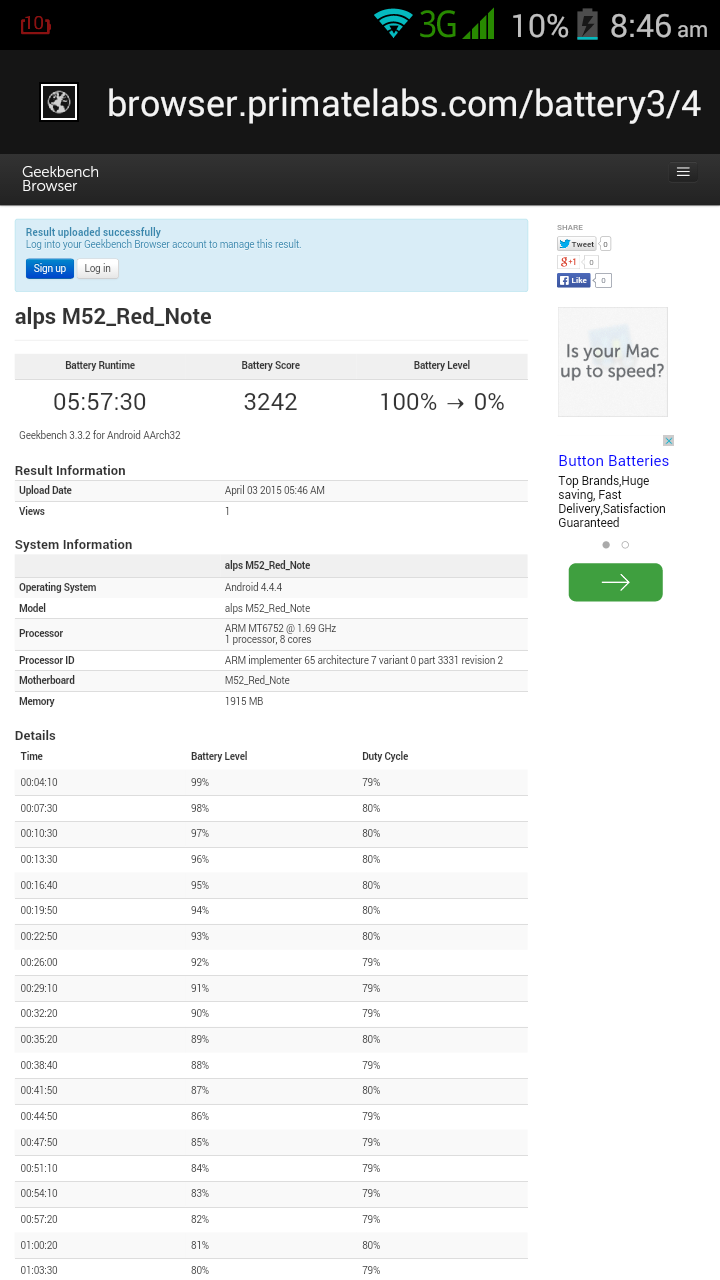This screenshot has width=720, height=1280.
Task: Tap the browser URL address field
Action: [x=403, y=103]
